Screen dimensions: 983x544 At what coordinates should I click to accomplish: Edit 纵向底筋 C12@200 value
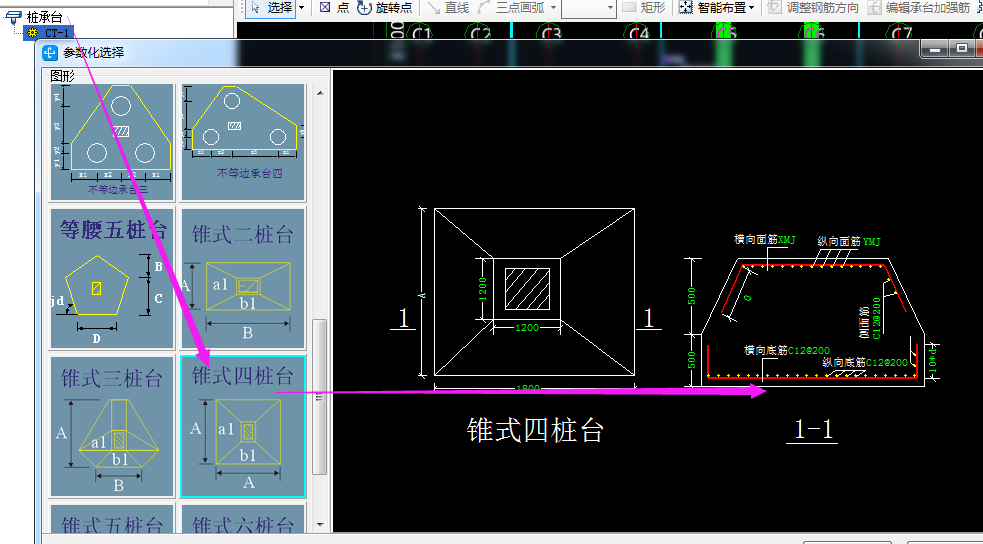(x=886, y=362)
